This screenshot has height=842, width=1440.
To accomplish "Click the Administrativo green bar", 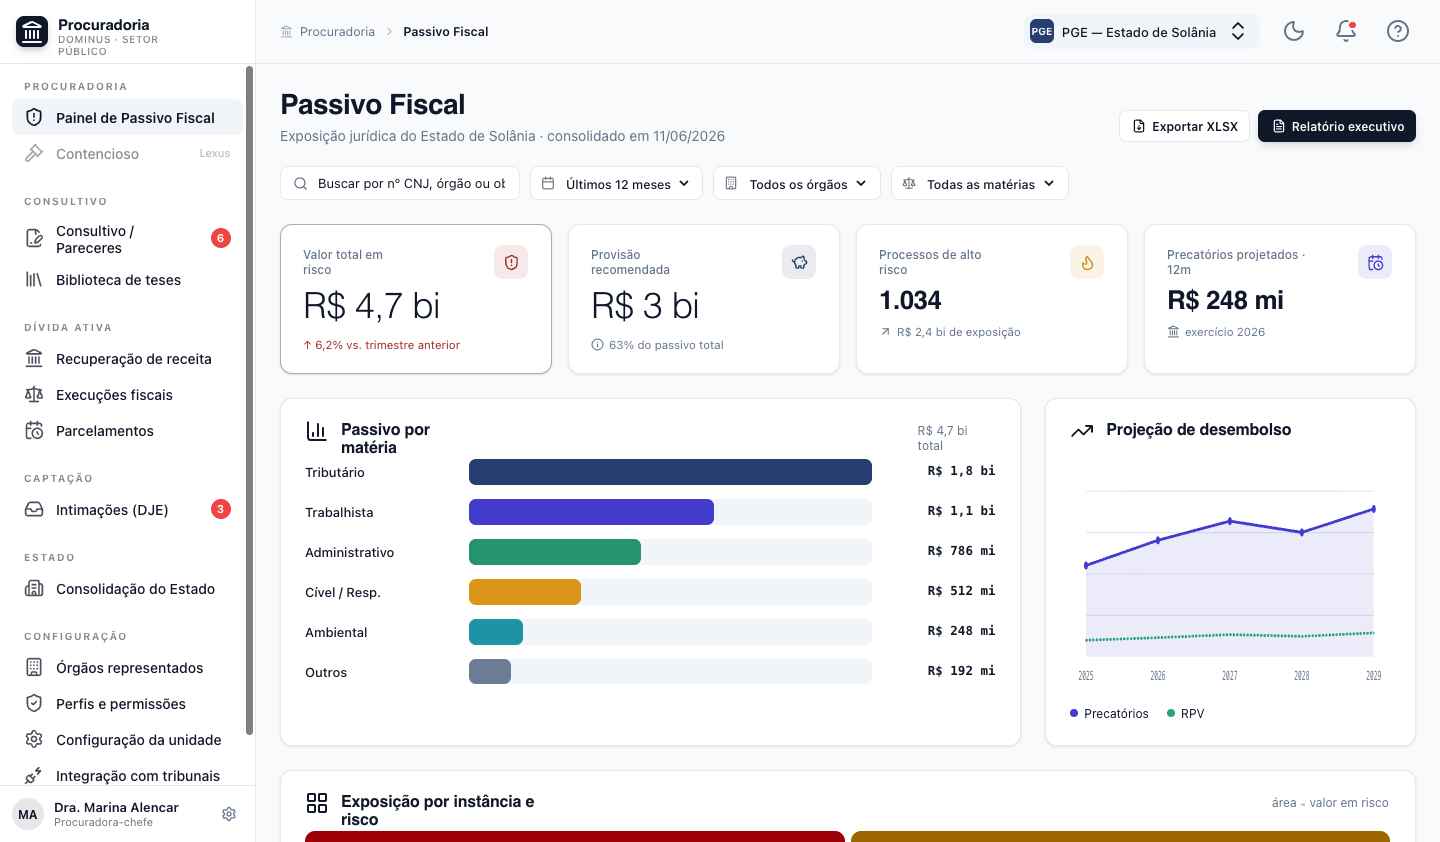I will (x=555, y=552).
